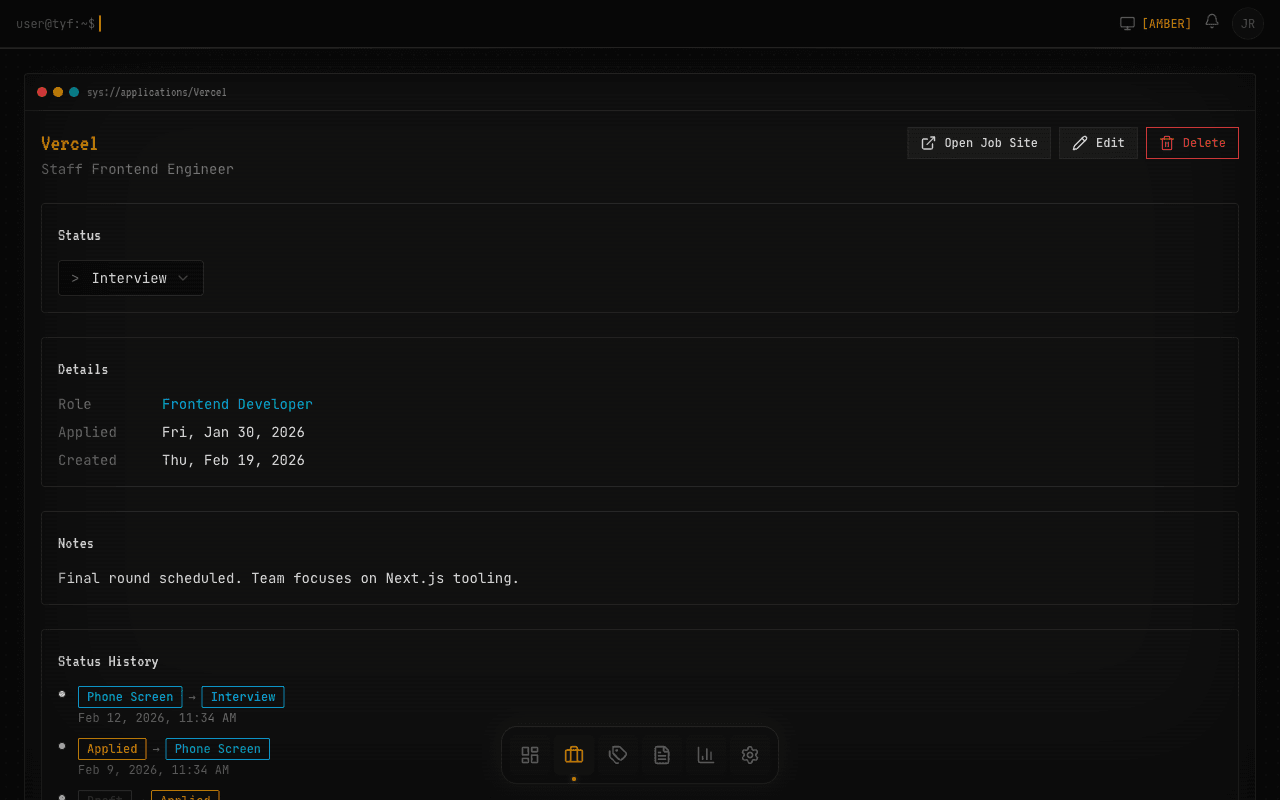Follow the Frontend Developer role link
The width and height of the screenshot is (1280, 800).
point(237,404)
